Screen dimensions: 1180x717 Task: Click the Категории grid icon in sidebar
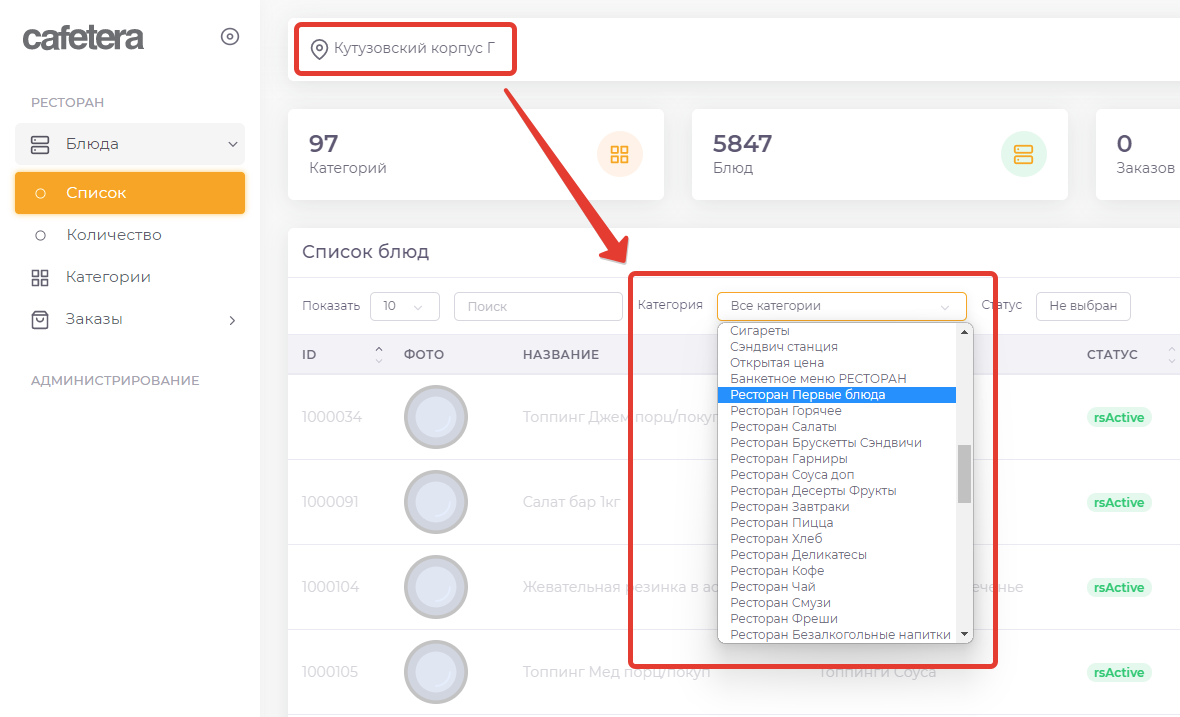[40, 277]
